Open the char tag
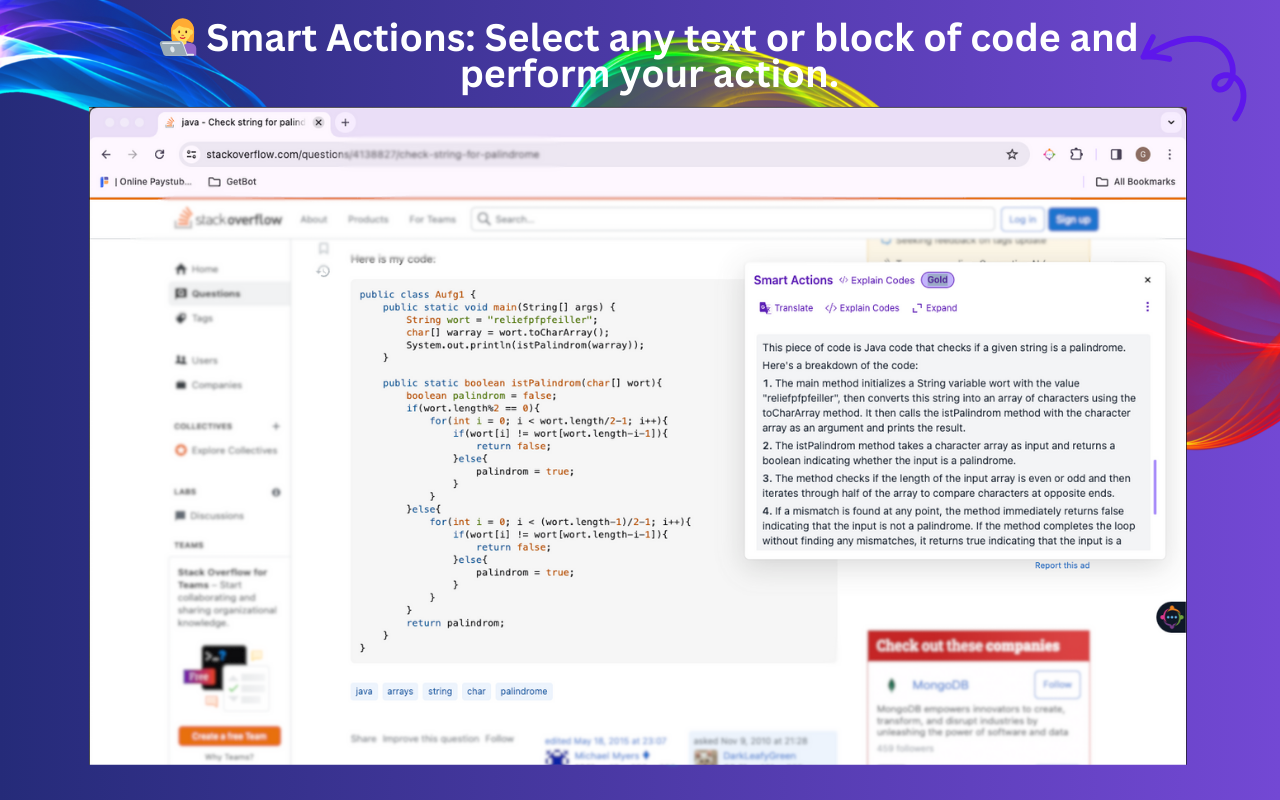Viewport: 1280px width, 800px height. pyautogui.click(x=476, y=691)
